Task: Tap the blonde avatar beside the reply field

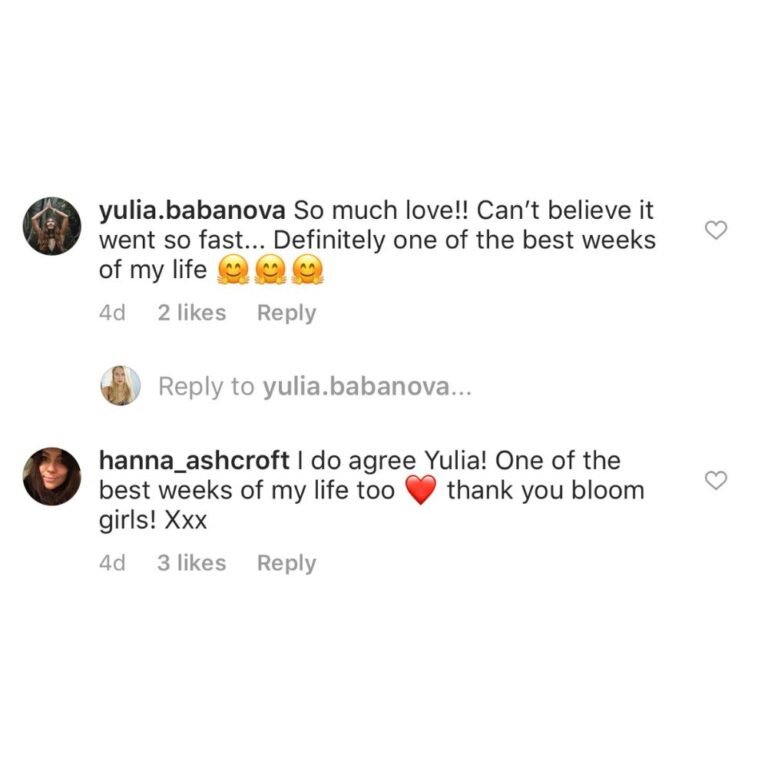Action: pos(120,385)
